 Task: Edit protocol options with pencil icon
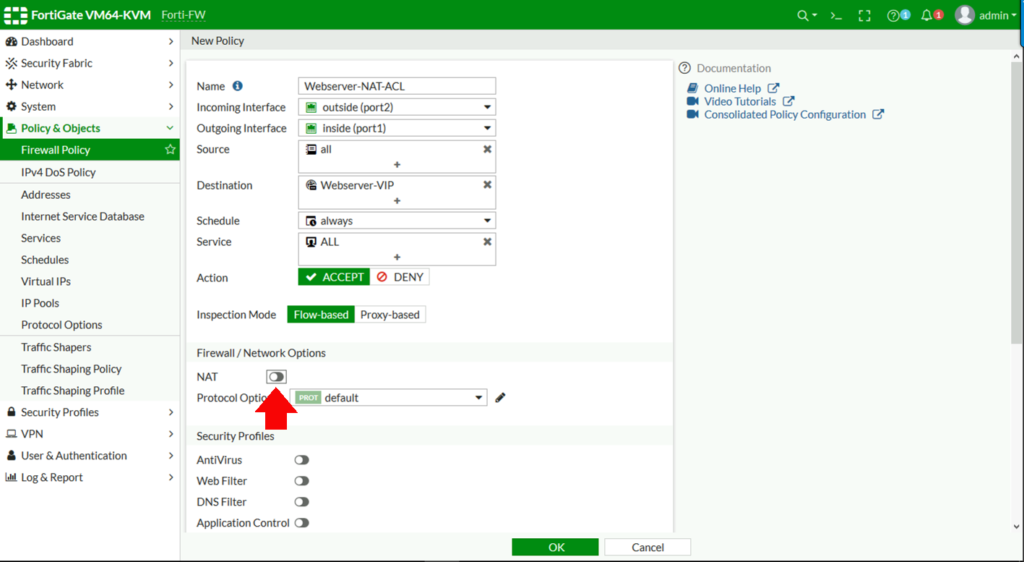point(500,398)
